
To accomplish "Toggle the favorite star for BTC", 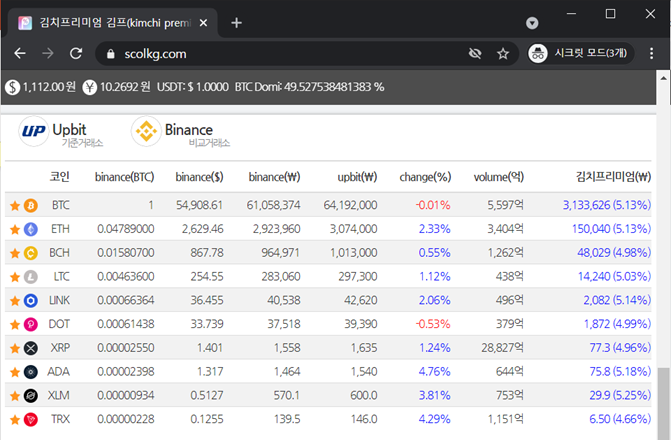I will click(x=15, y=206).
